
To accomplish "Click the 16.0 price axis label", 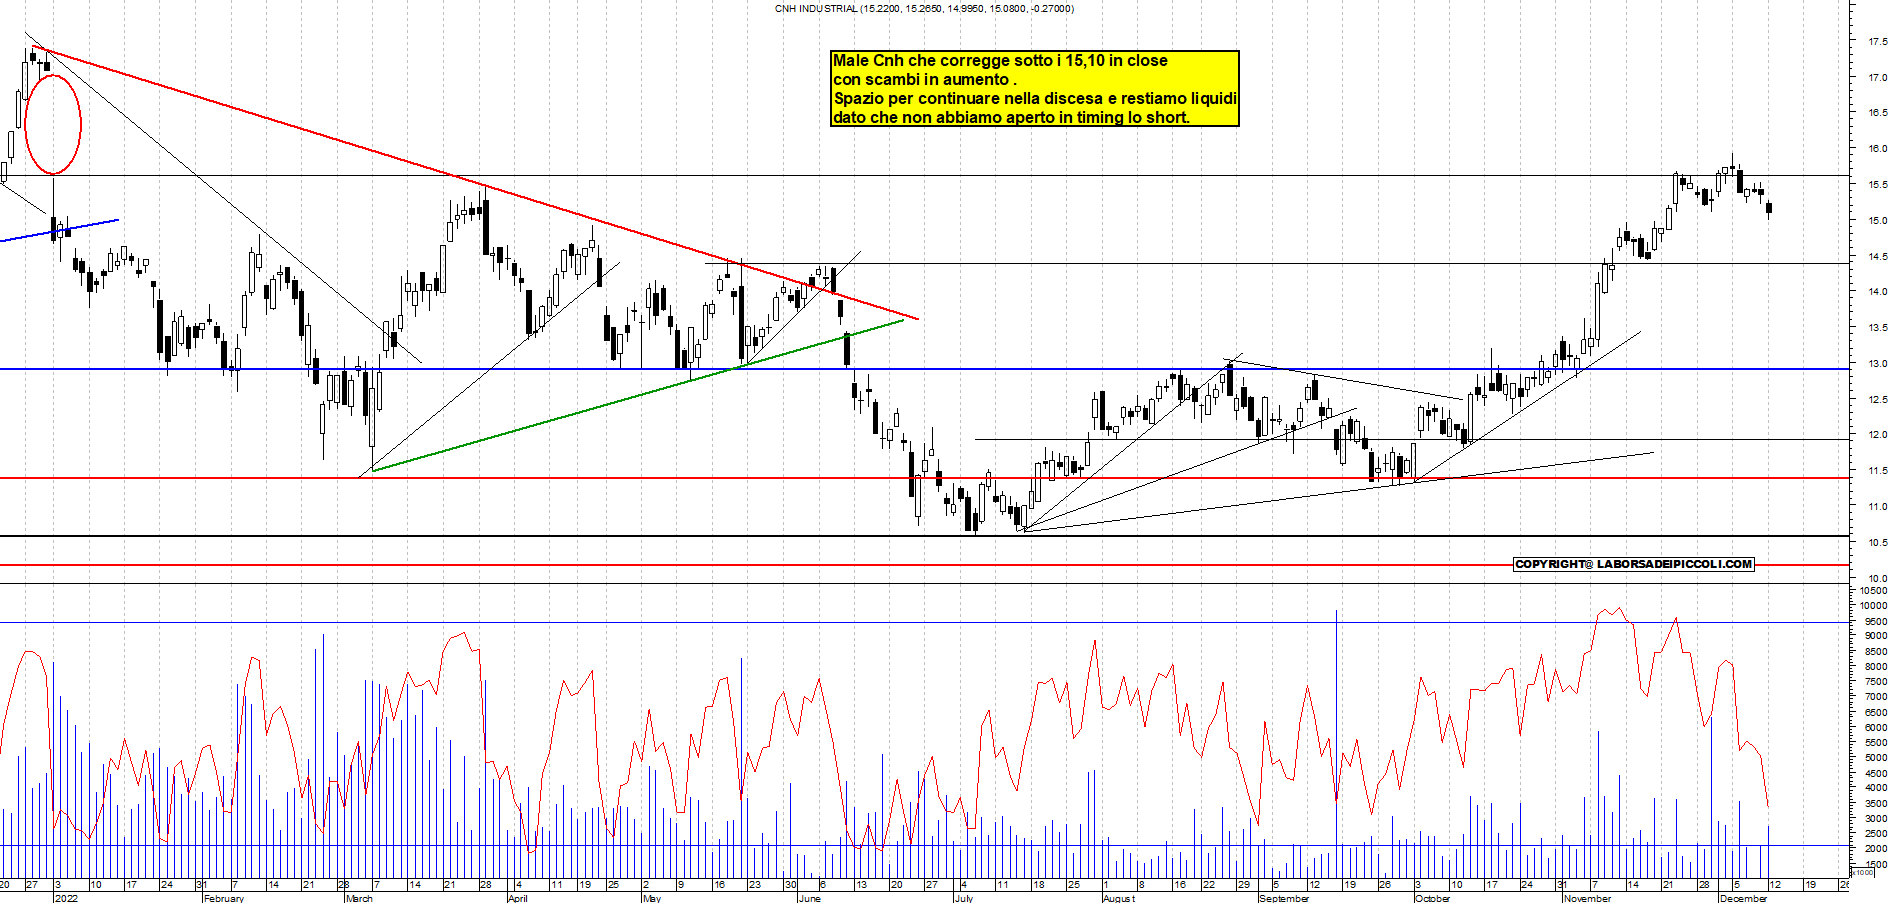I will (1877, 149).
